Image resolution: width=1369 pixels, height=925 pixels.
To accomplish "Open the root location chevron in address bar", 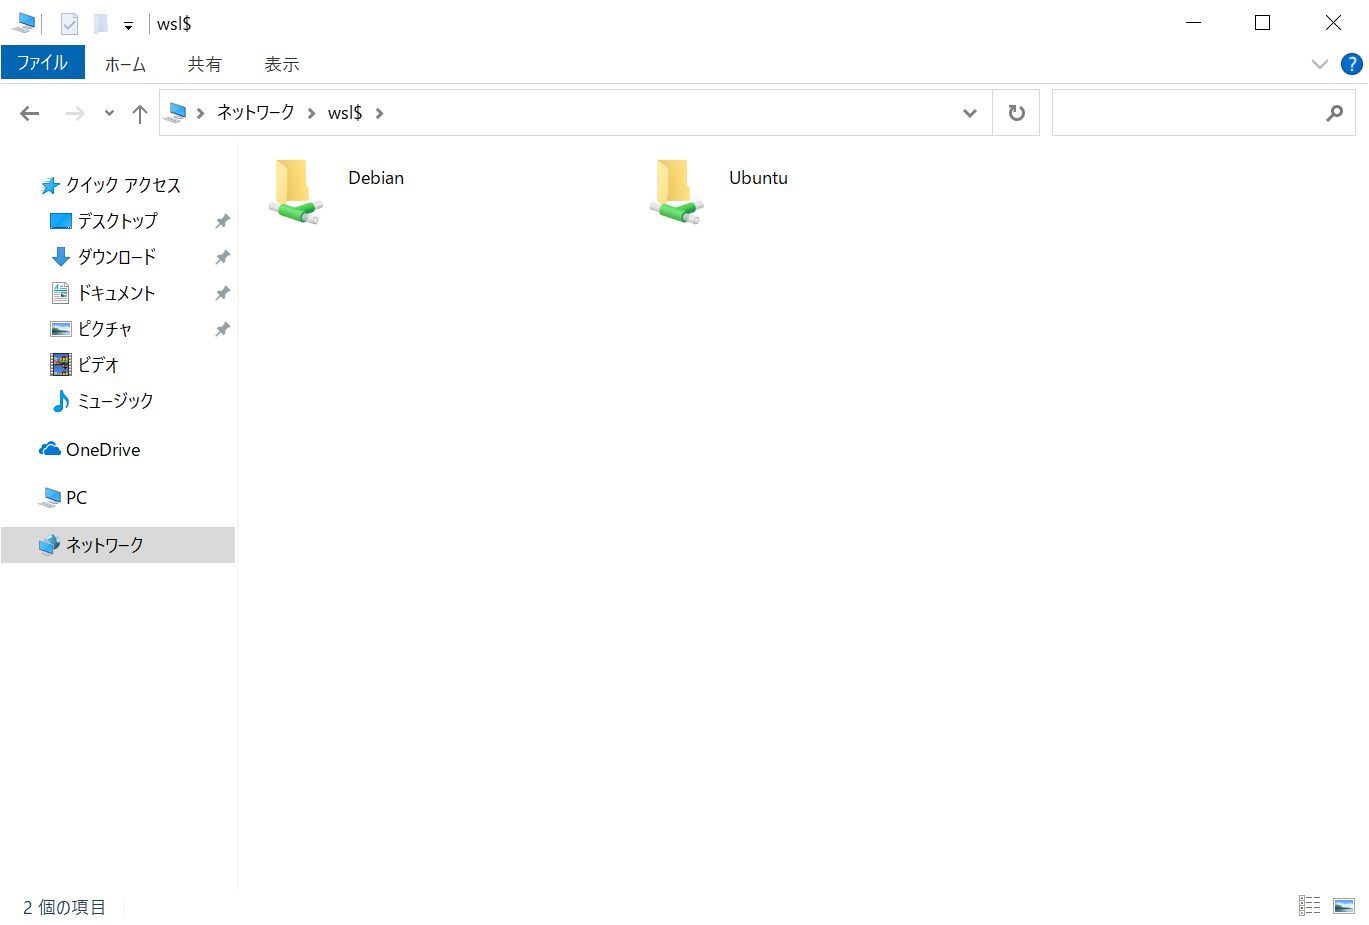I will tap(200, 113).
